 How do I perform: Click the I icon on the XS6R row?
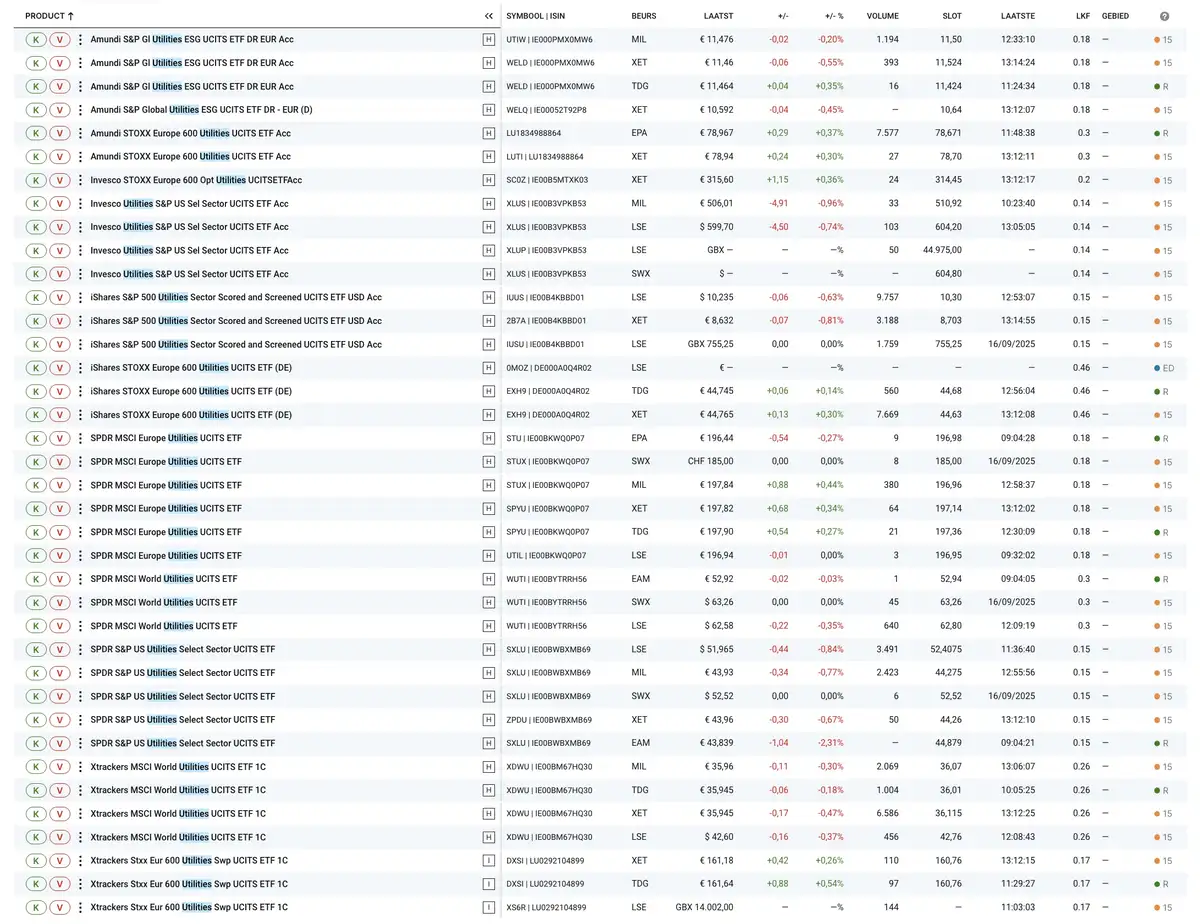pos(488,908)
